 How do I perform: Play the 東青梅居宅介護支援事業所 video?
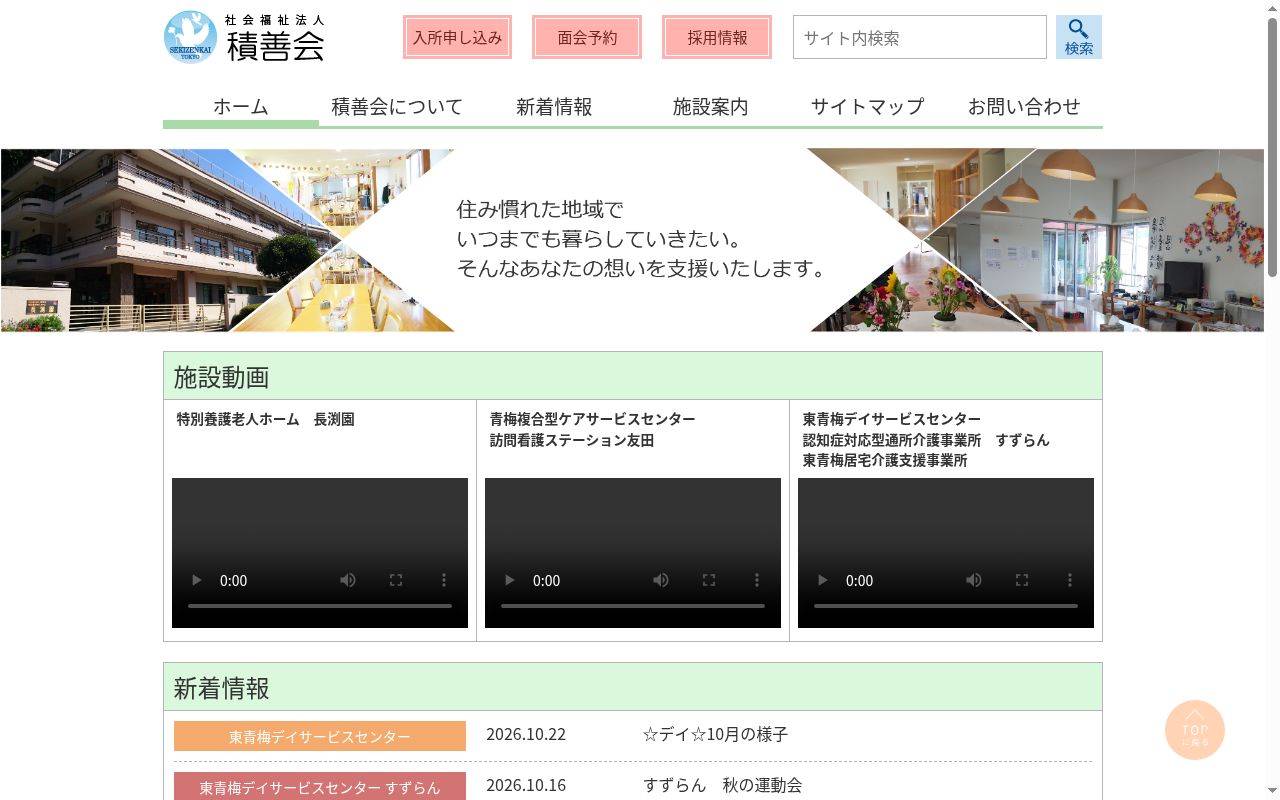pyautogui.click(x=823, y=580)
